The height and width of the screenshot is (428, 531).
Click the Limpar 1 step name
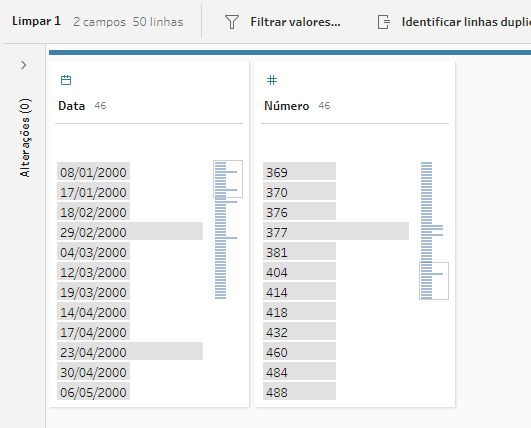[x=37, y=21]
